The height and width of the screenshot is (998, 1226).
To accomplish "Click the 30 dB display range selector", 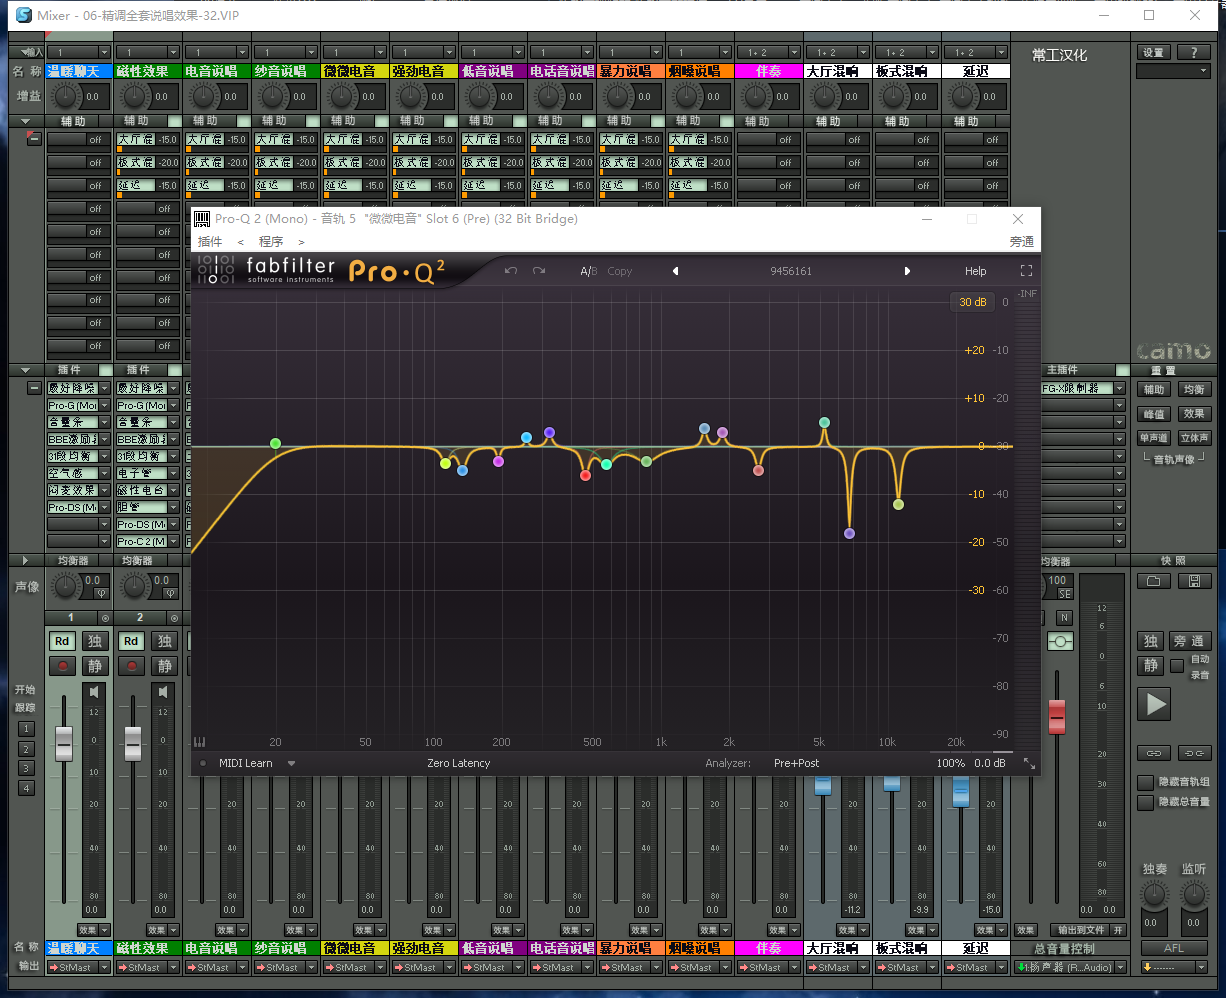I will point(972,302).
